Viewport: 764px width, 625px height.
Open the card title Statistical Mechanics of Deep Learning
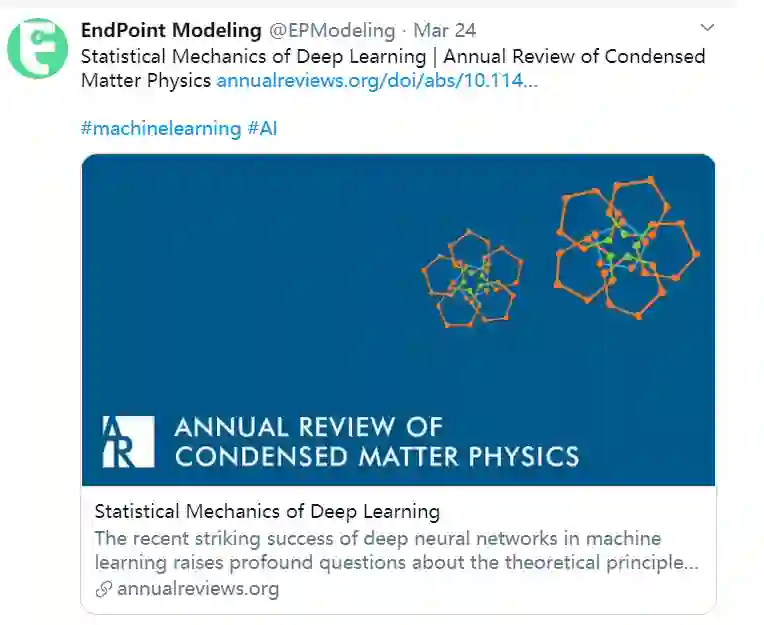(x=267, y=511)
